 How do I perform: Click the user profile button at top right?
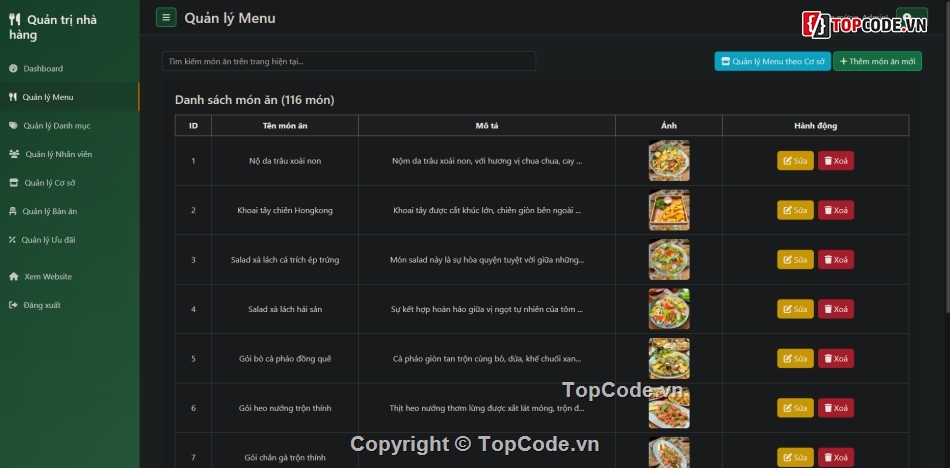pos(911,17)
